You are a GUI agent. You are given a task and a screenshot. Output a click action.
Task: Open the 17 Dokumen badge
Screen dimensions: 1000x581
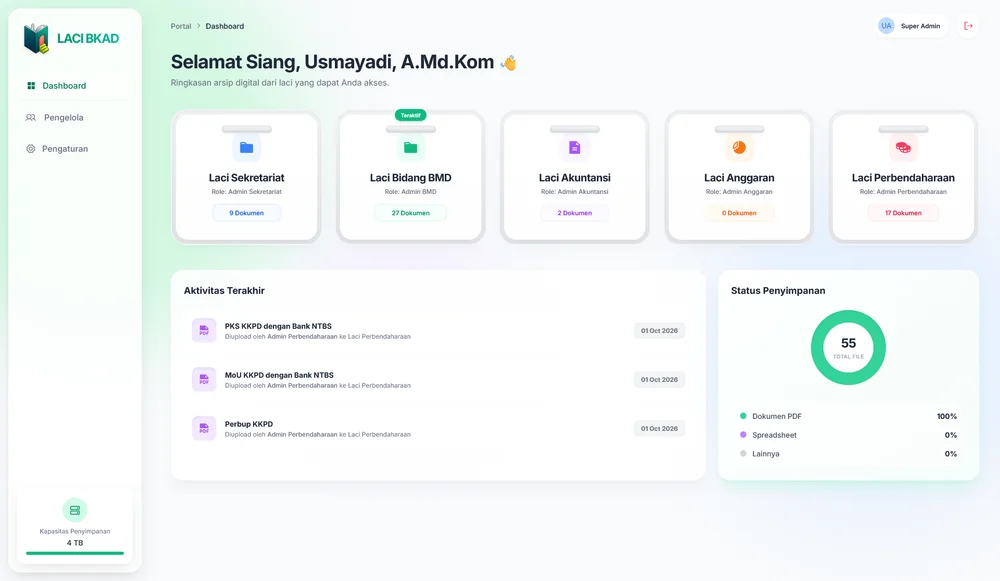click(x=903, y=213)
